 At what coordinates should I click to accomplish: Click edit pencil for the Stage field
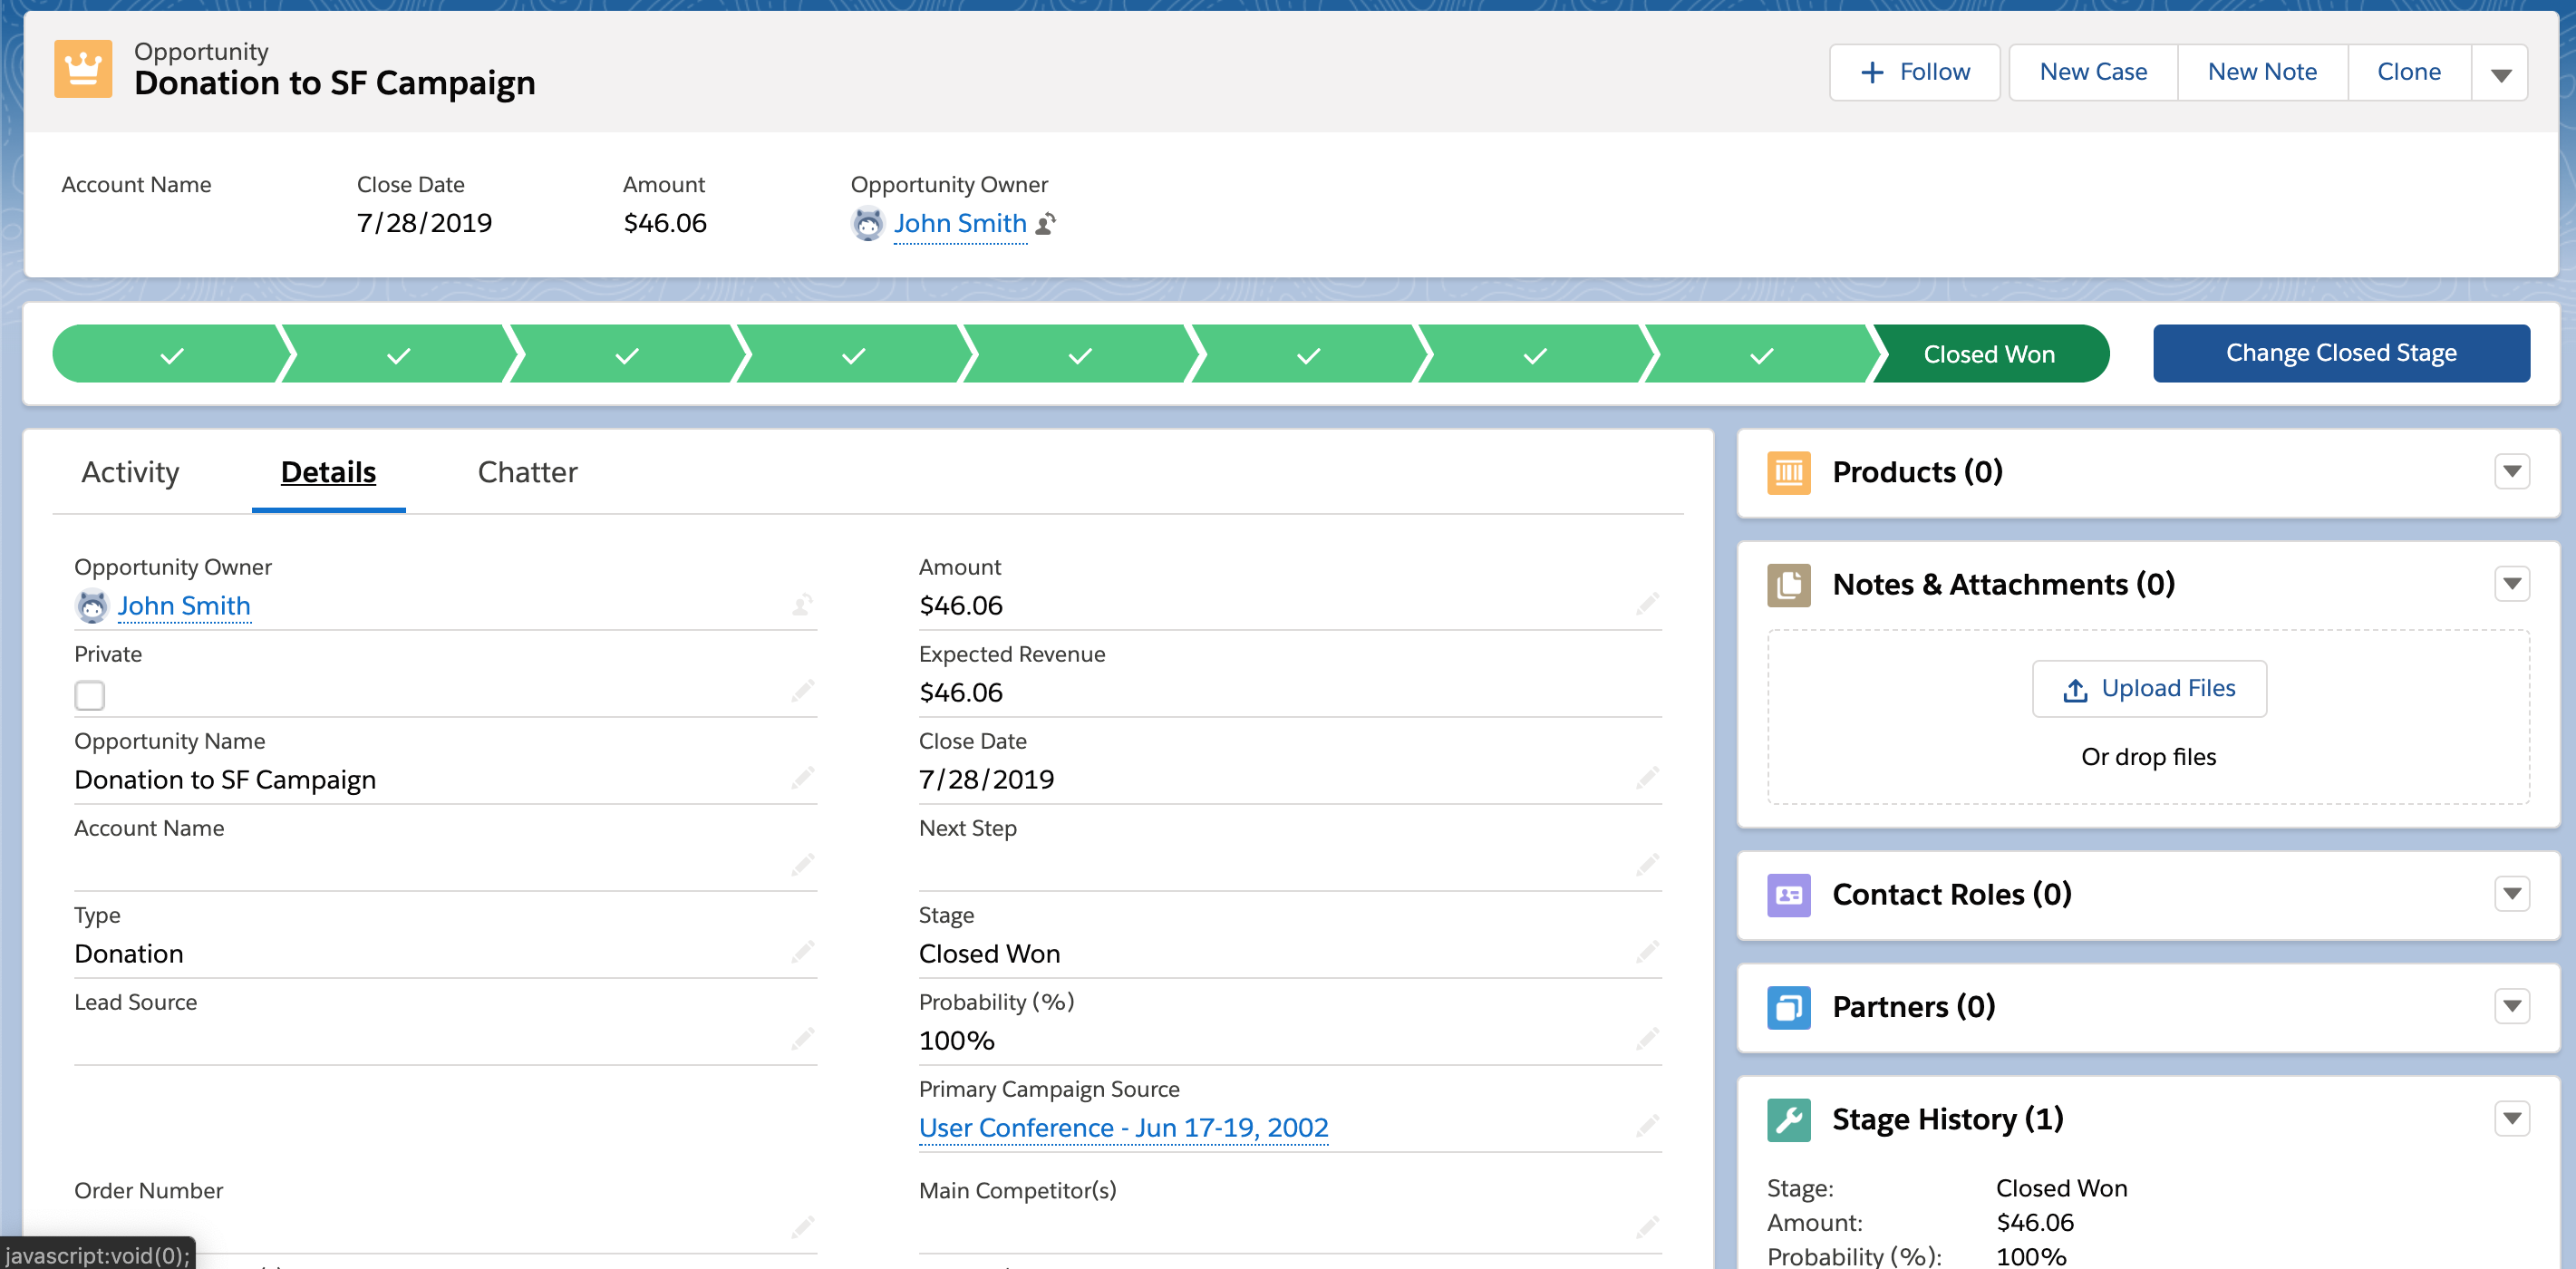pos(1647,951)
